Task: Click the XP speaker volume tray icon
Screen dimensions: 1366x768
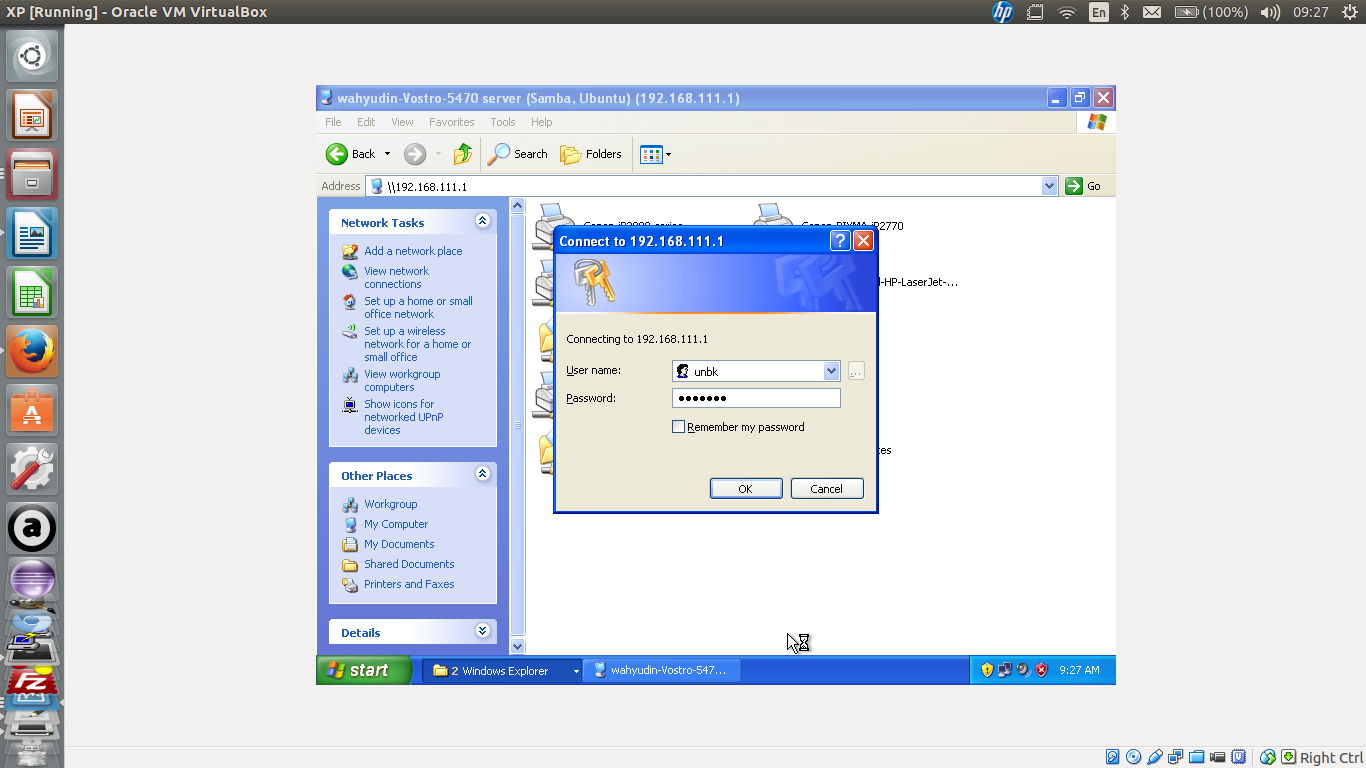Action: (x=1023, y=670)
